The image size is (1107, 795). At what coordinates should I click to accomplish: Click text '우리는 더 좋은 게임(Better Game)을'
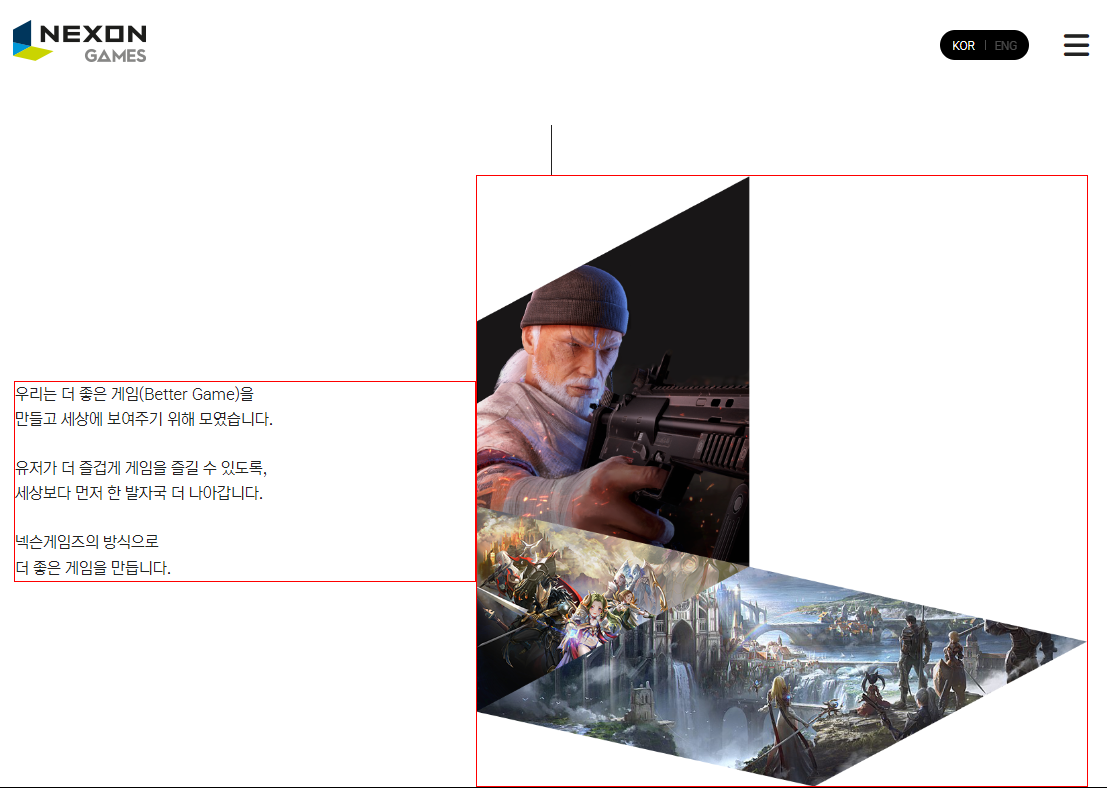[135, 394]
